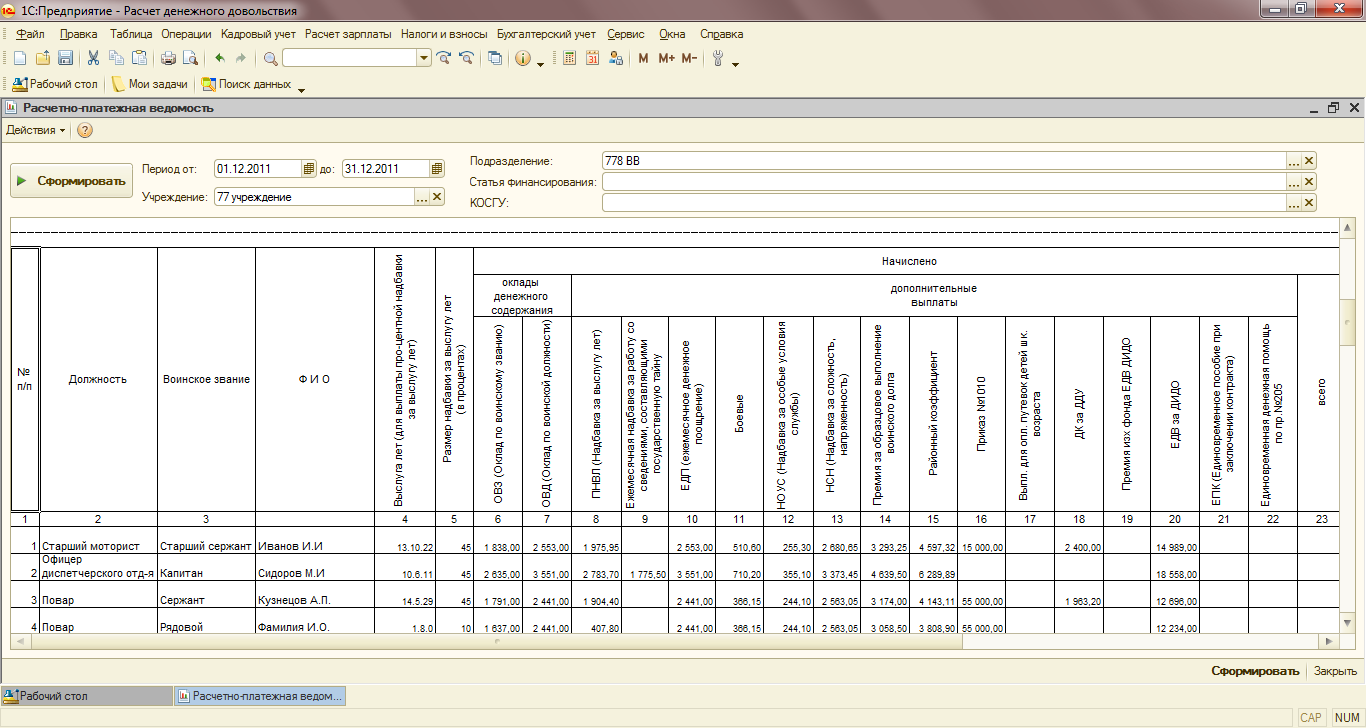Create a new document with the New icon
The height and width of the screenshot is (728, 1366).
point(19,59)
